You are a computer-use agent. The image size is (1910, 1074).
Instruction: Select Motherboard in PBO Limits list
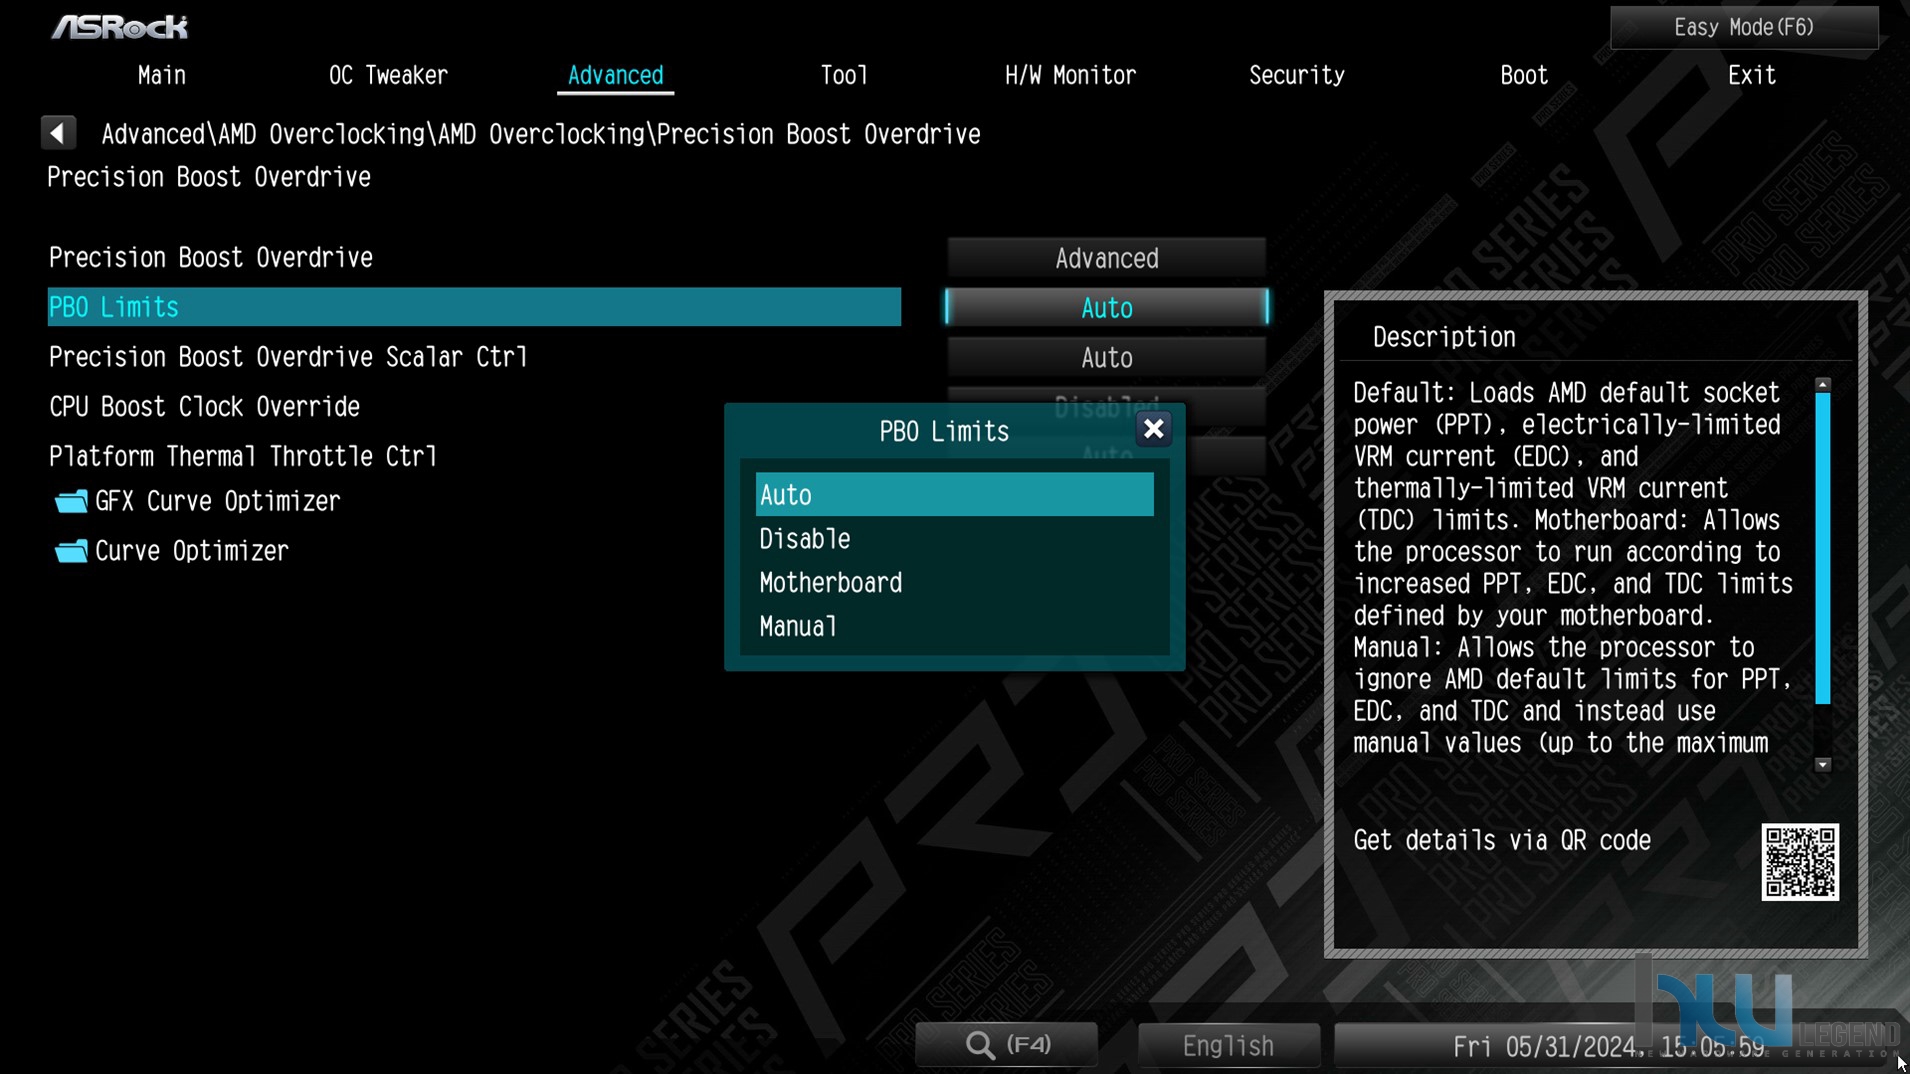pyautogui.click(x=954, y=583)
